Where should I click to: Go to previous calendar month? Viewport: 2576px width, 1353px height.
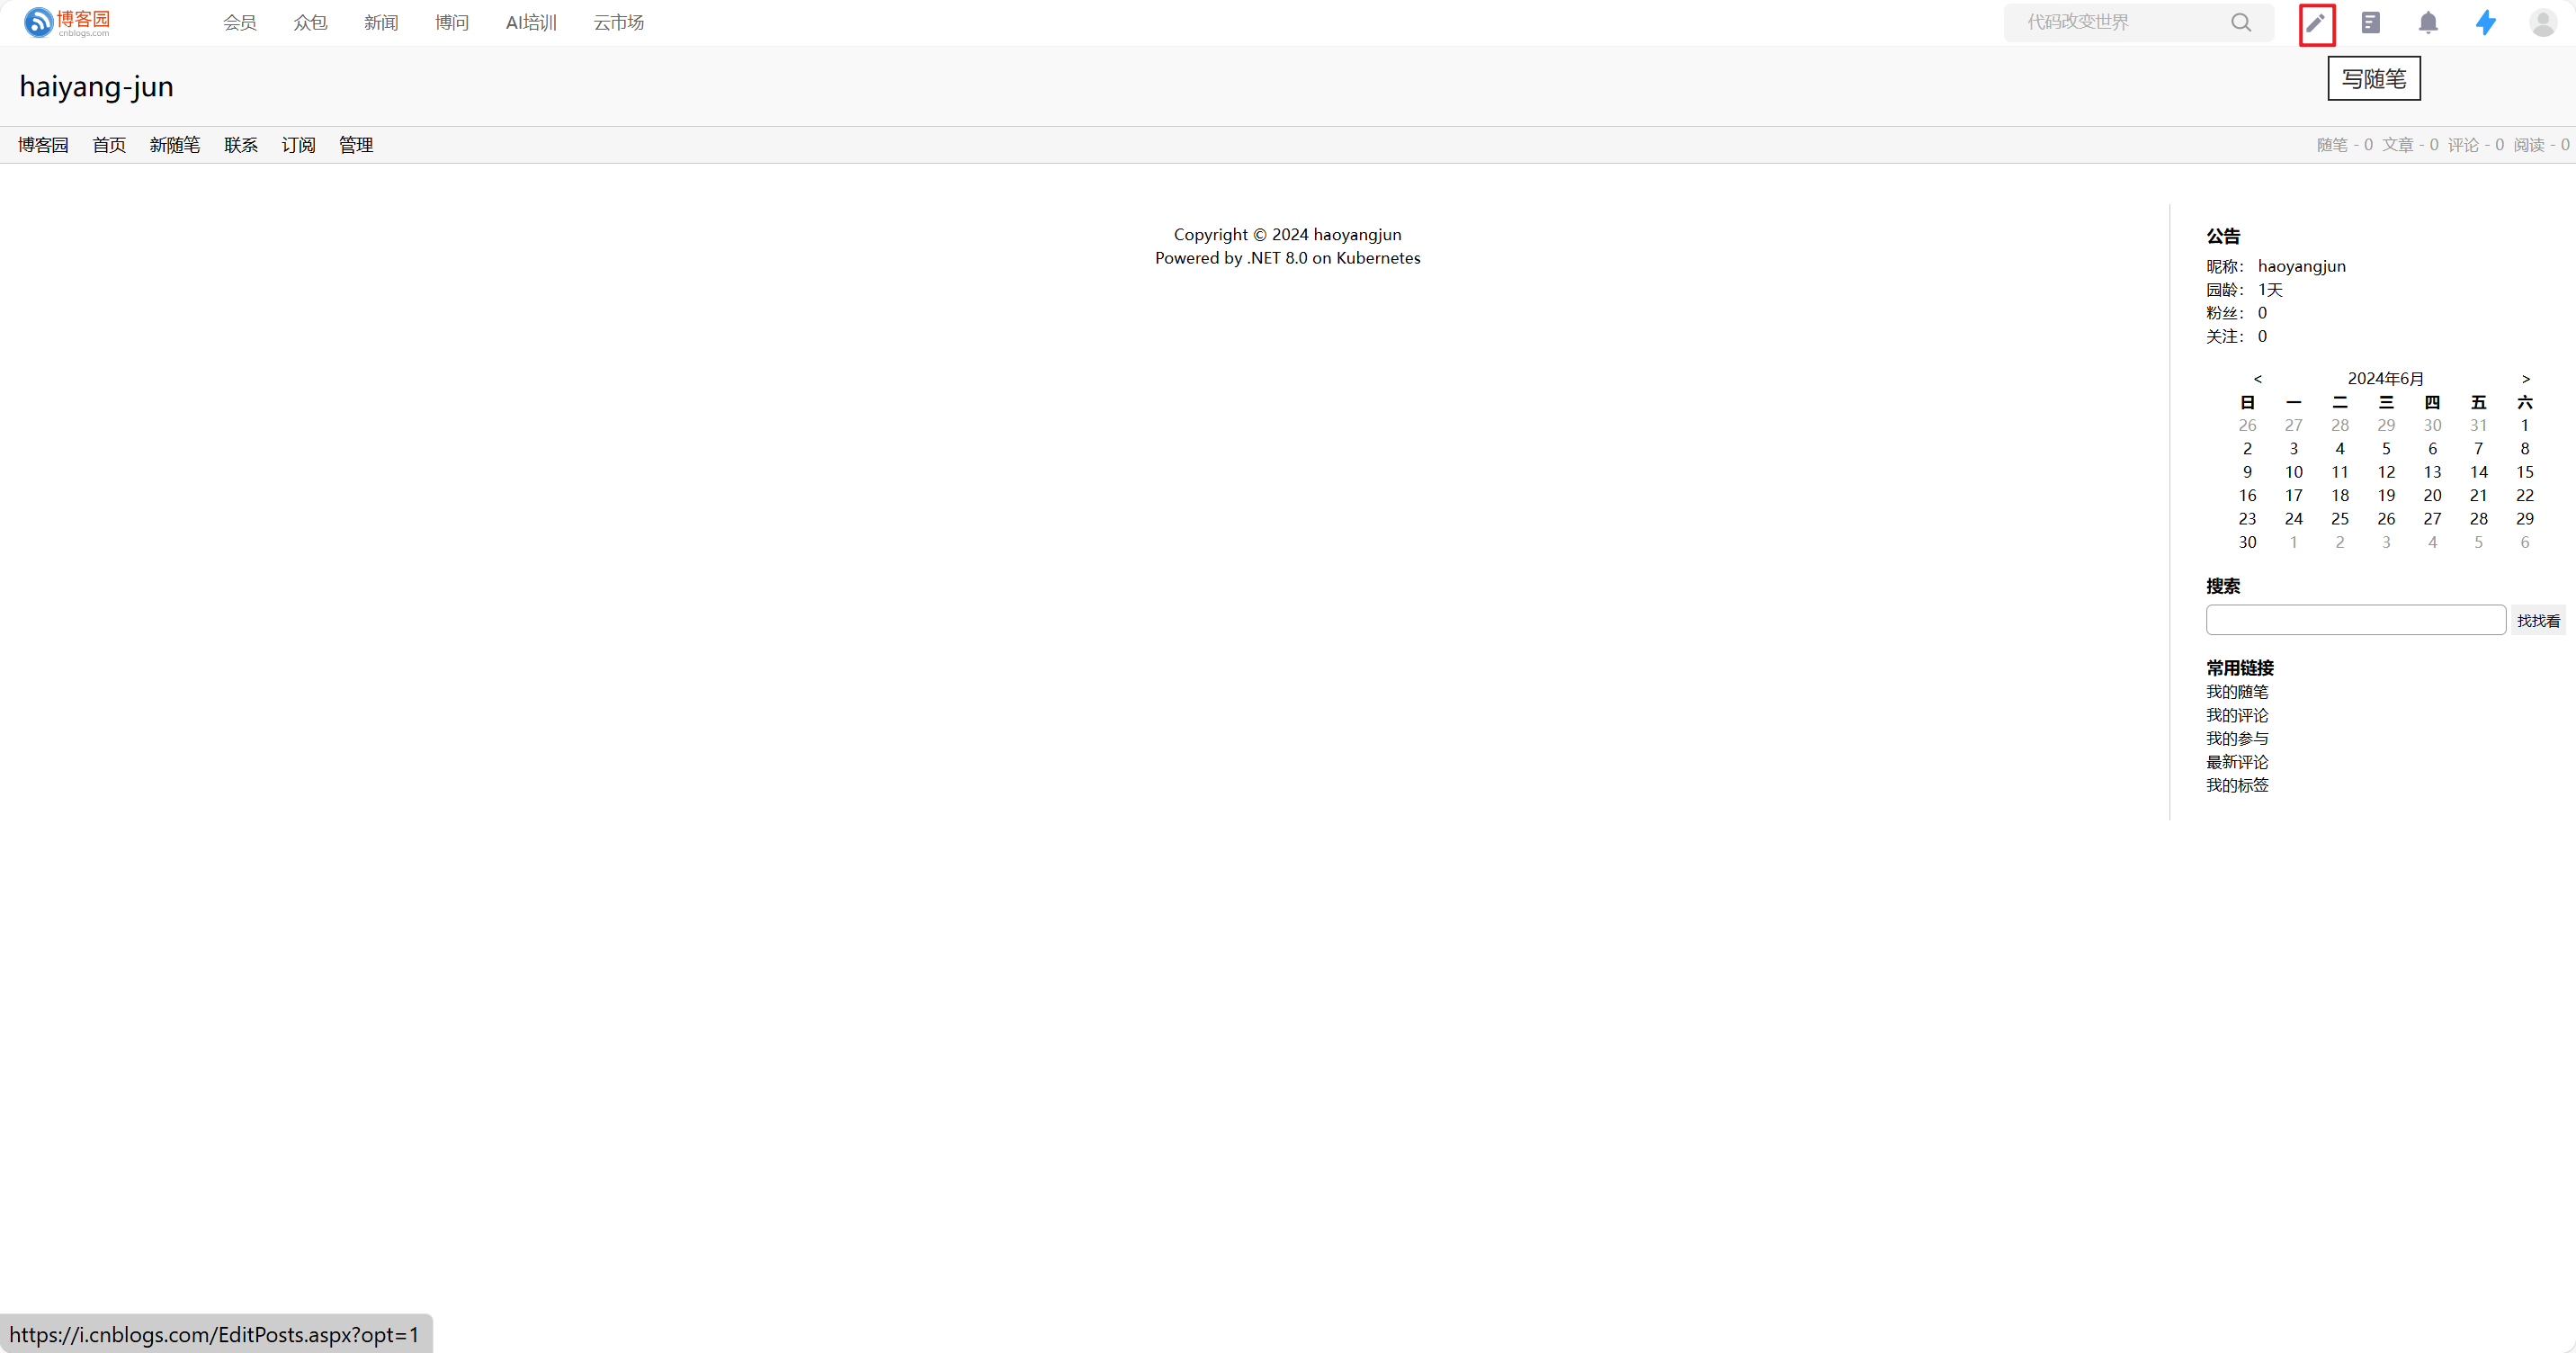2257,379
